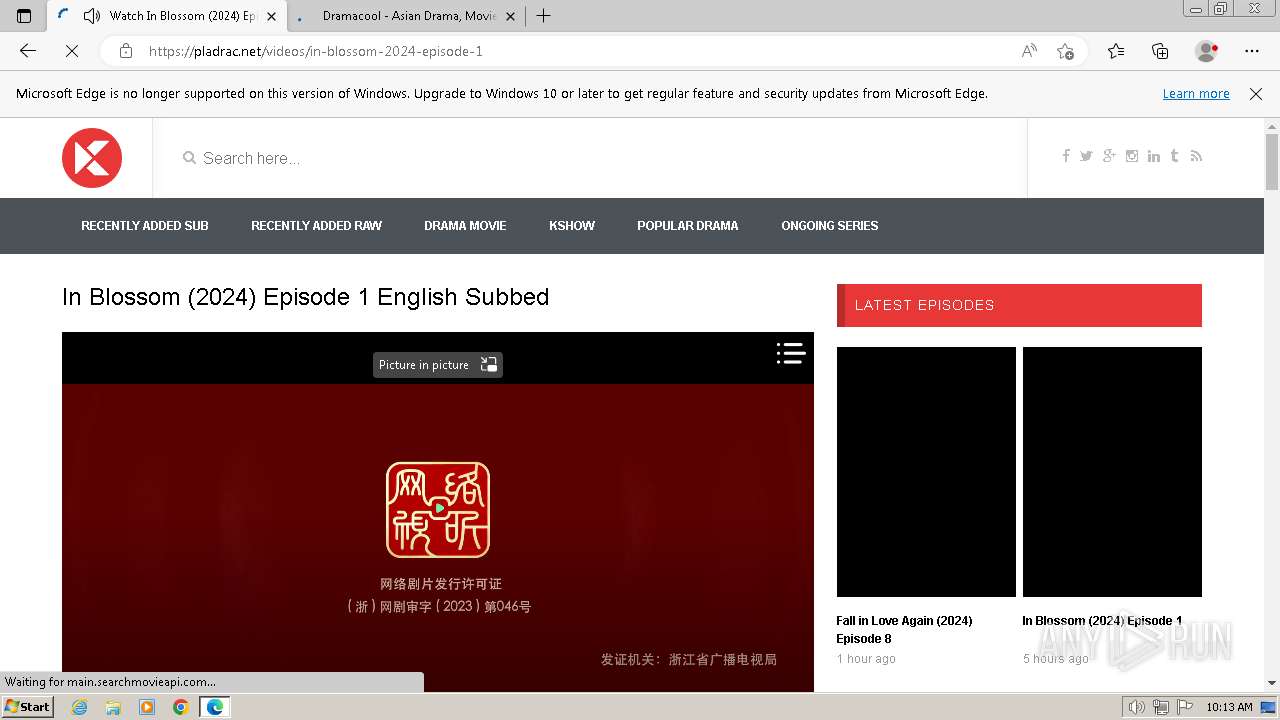
Task: Launch Chrome from the taskbar
Action: pyautogui.click(x=180, y=707)
